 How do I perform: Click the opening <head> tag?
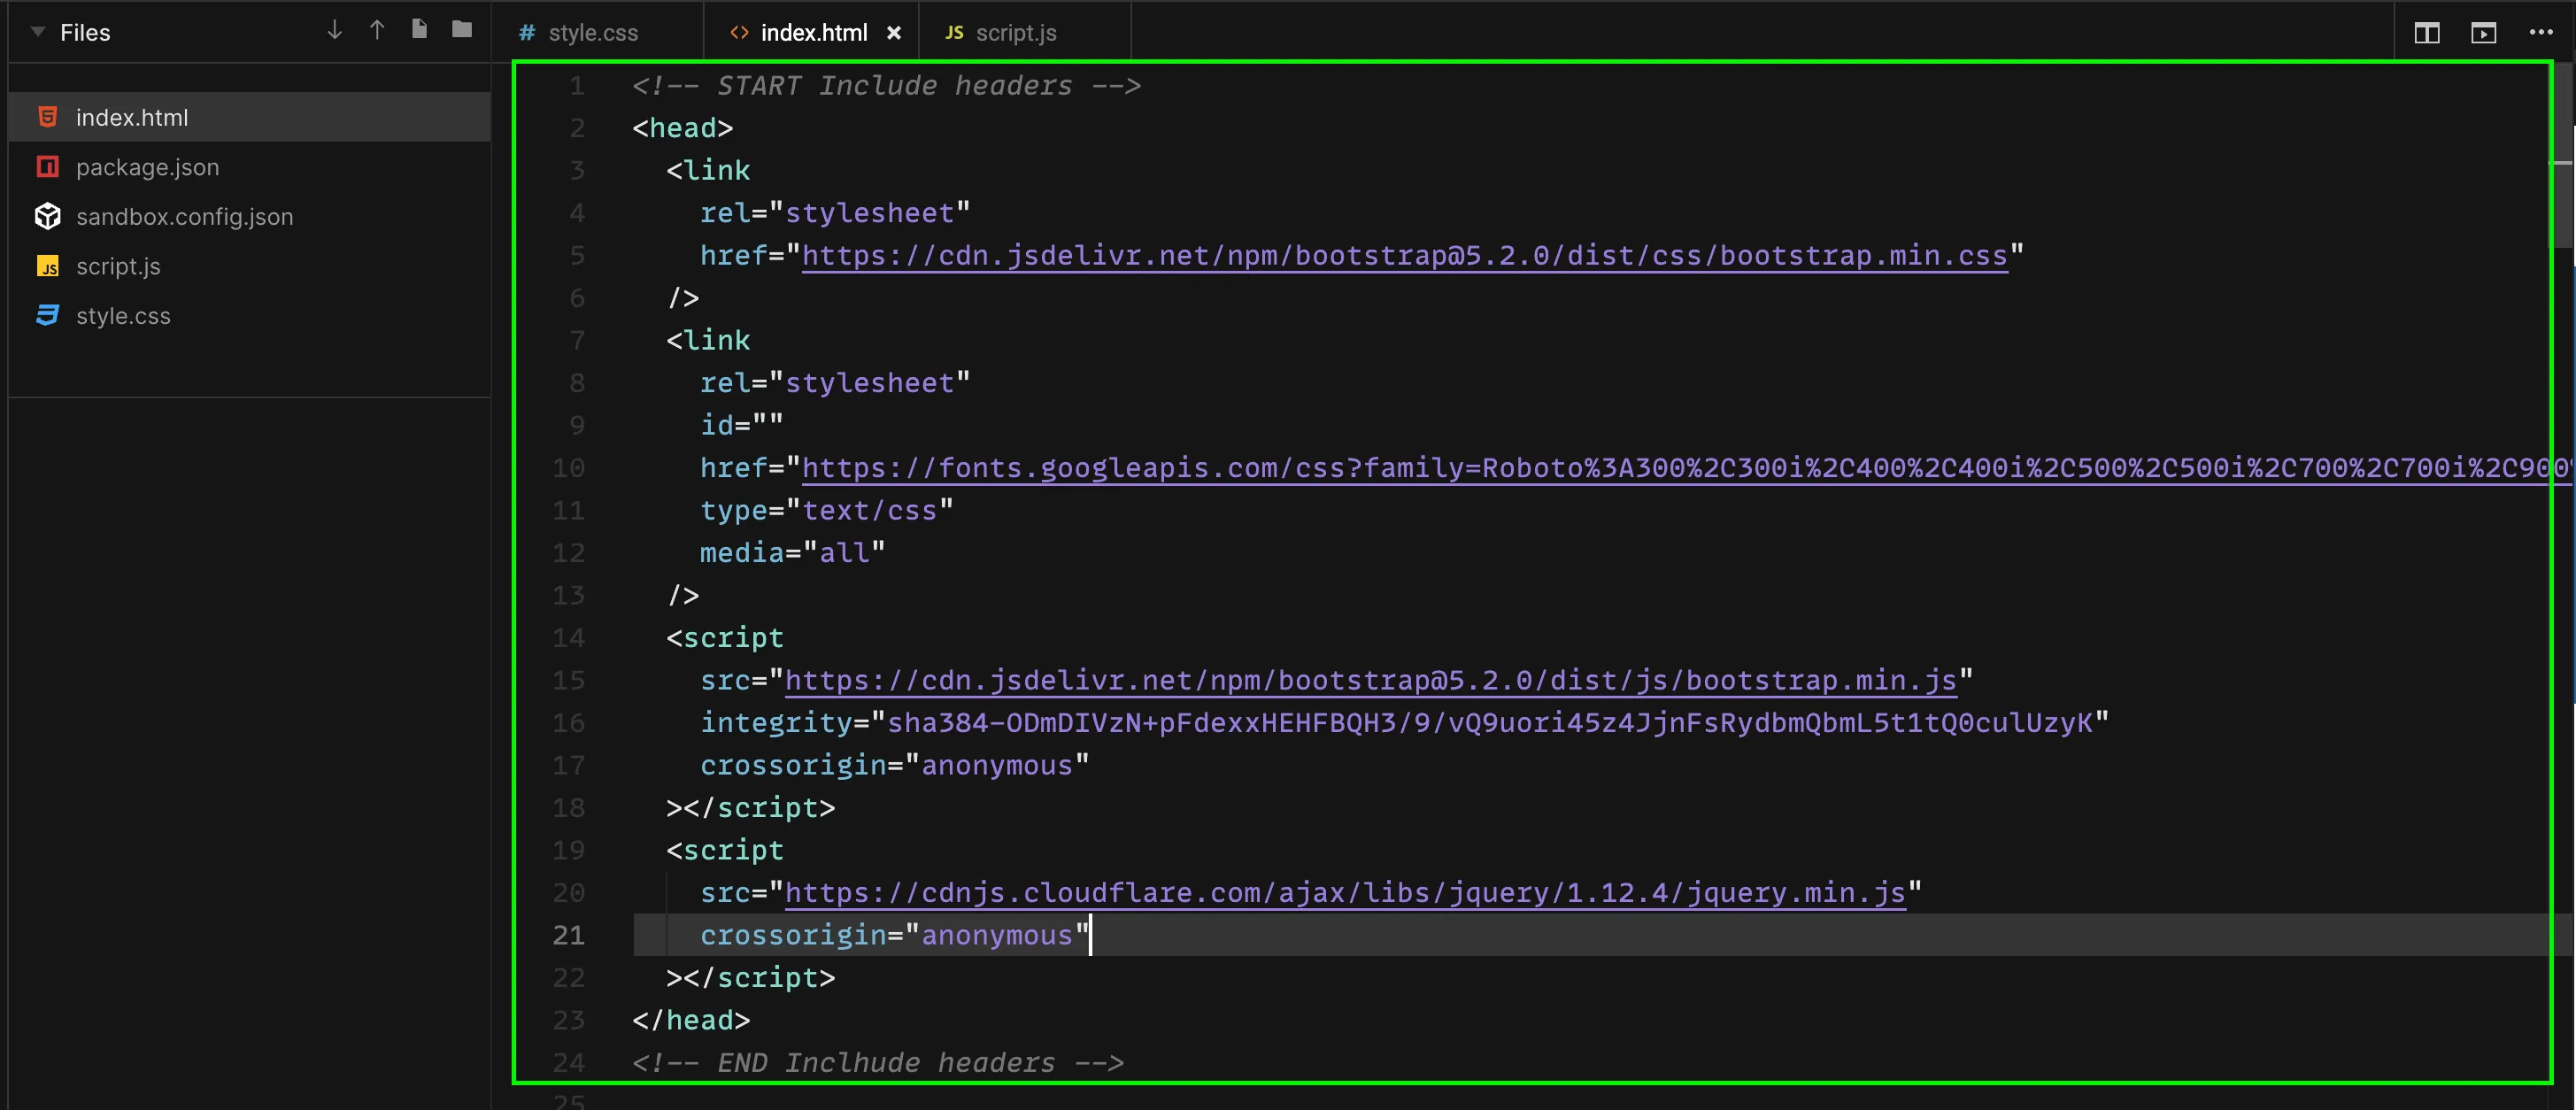pos(682,128)
